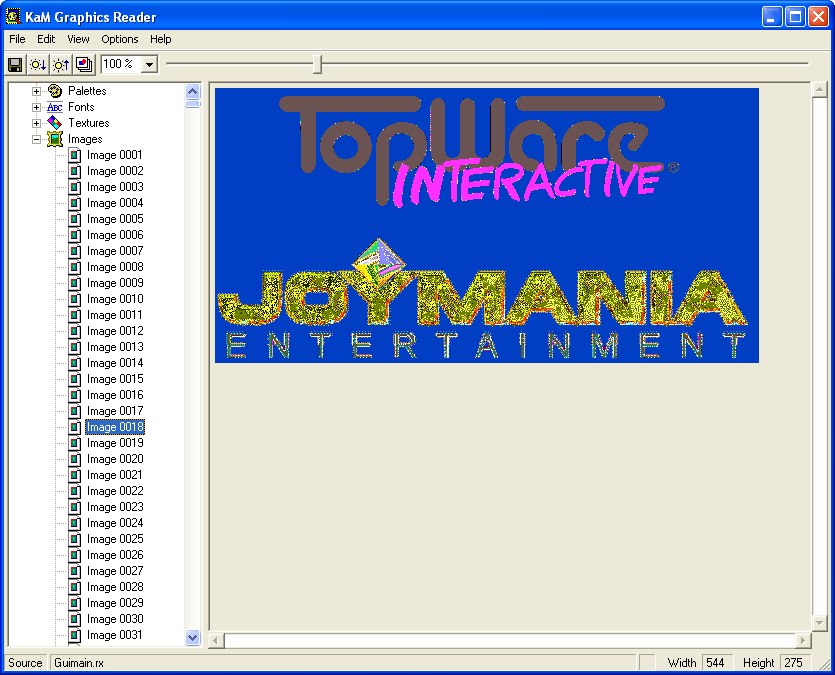Click the icon beside Image 0009
835x675 pixels.
75,283
